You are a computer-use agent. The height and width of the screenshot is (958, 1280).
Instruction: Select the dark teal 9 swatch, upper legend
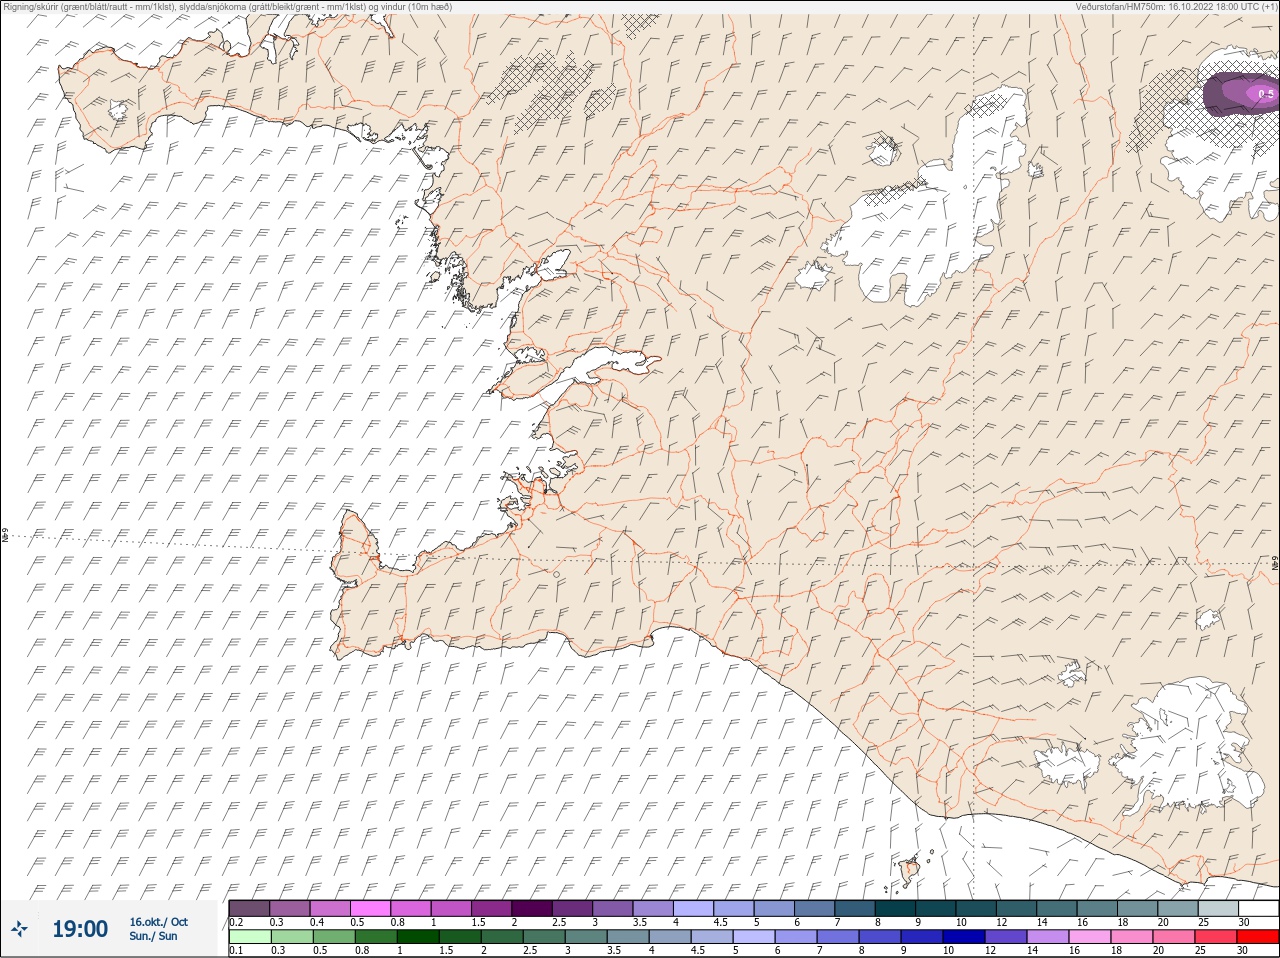(935, 908)
